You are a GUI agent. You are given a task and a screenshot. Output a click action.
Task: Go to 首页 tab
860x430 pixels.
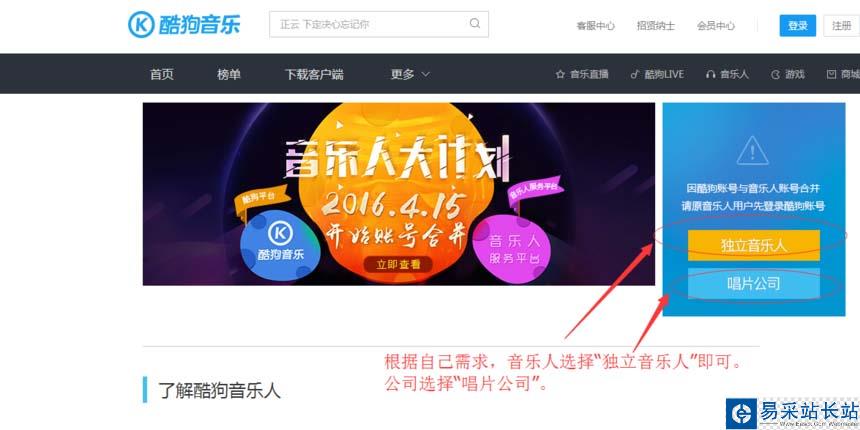point(162,74)
